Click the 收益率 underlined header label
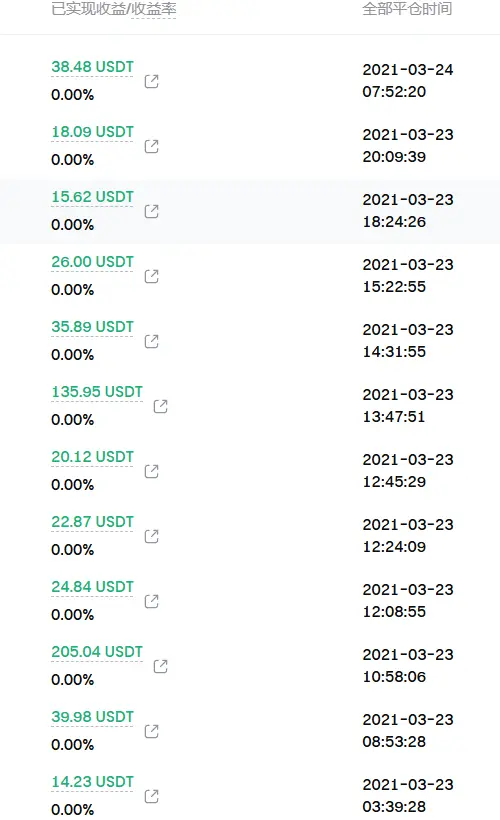 (153, 9)
